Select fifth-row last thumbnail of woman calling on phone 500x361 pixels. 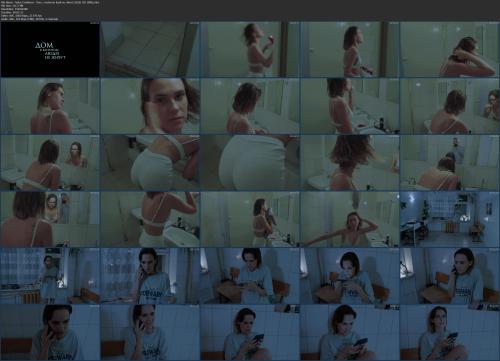pos(450,276)
